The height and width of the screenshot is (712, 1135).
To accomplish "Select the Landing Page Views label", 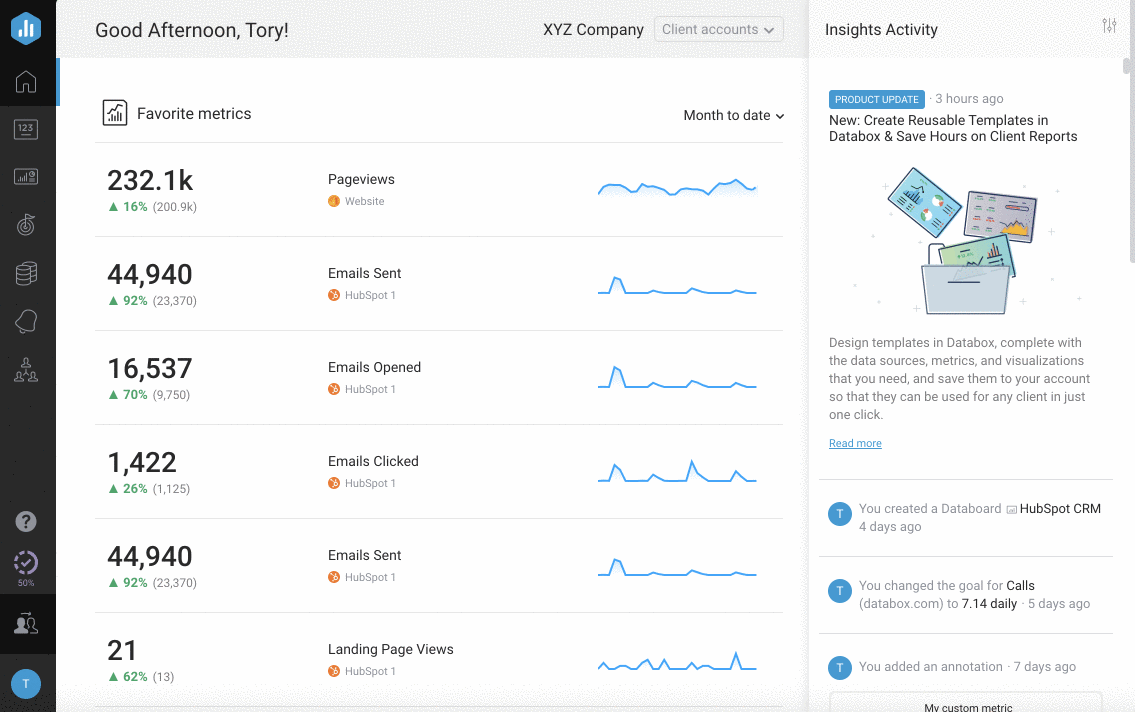I will pyautogui.click(x=391, y=650).
